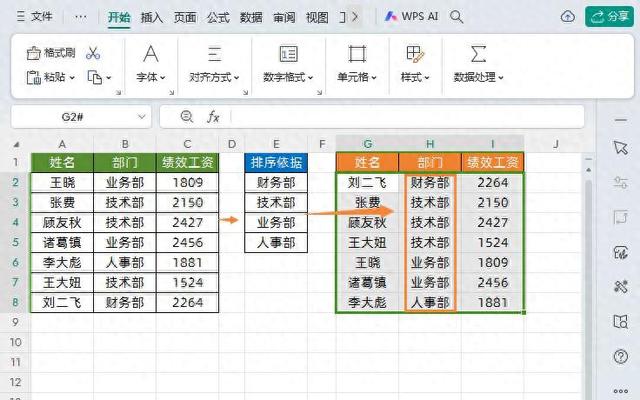The image size is (640, 400).
Task: Click the 排序依据 header cell
Action: (276, 162)
